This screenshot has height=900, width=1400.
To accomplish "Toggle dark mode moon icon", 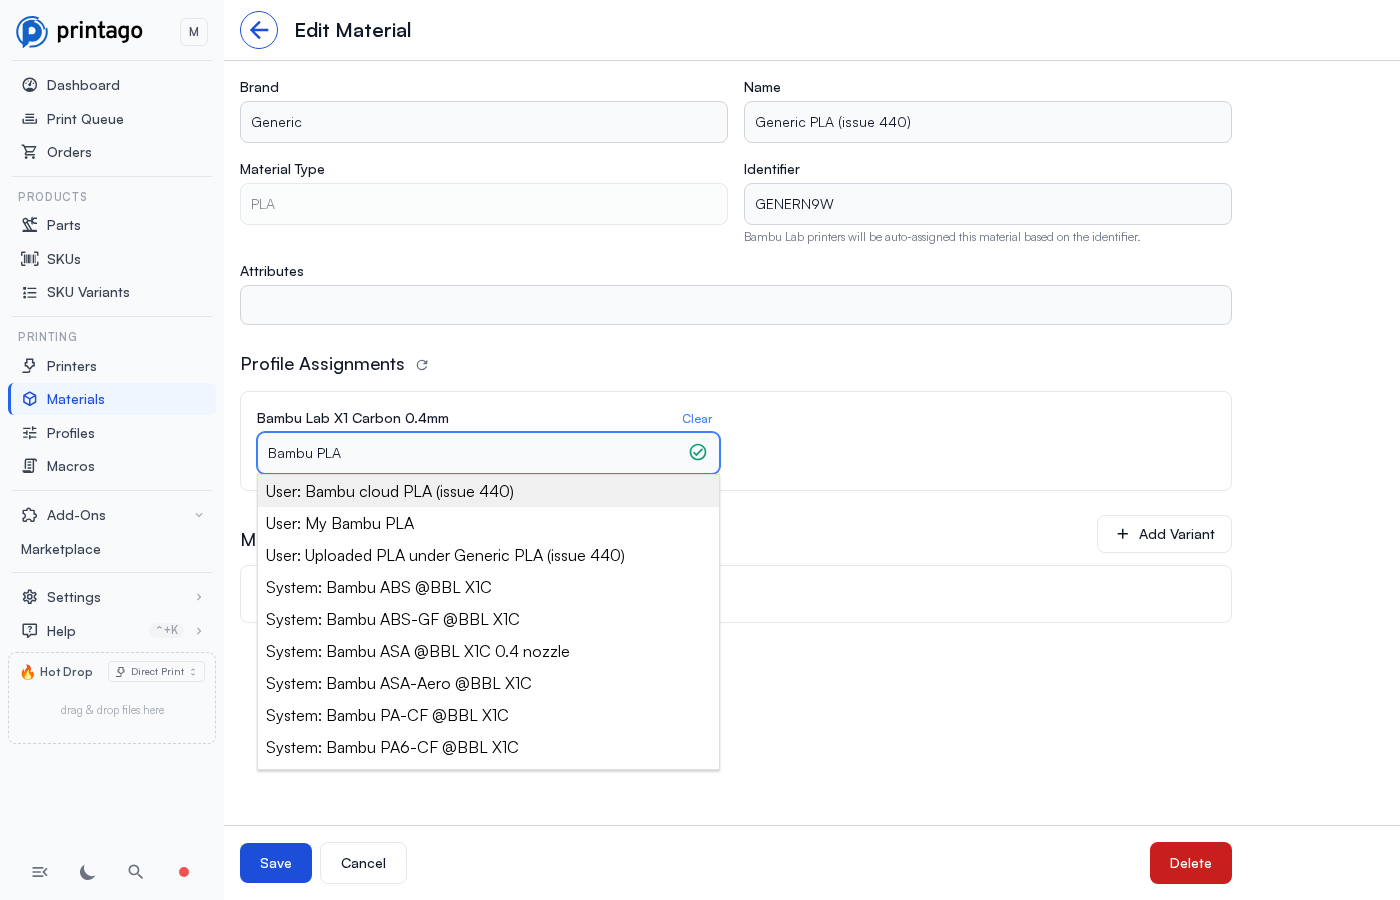I will [x=88, y=872].
